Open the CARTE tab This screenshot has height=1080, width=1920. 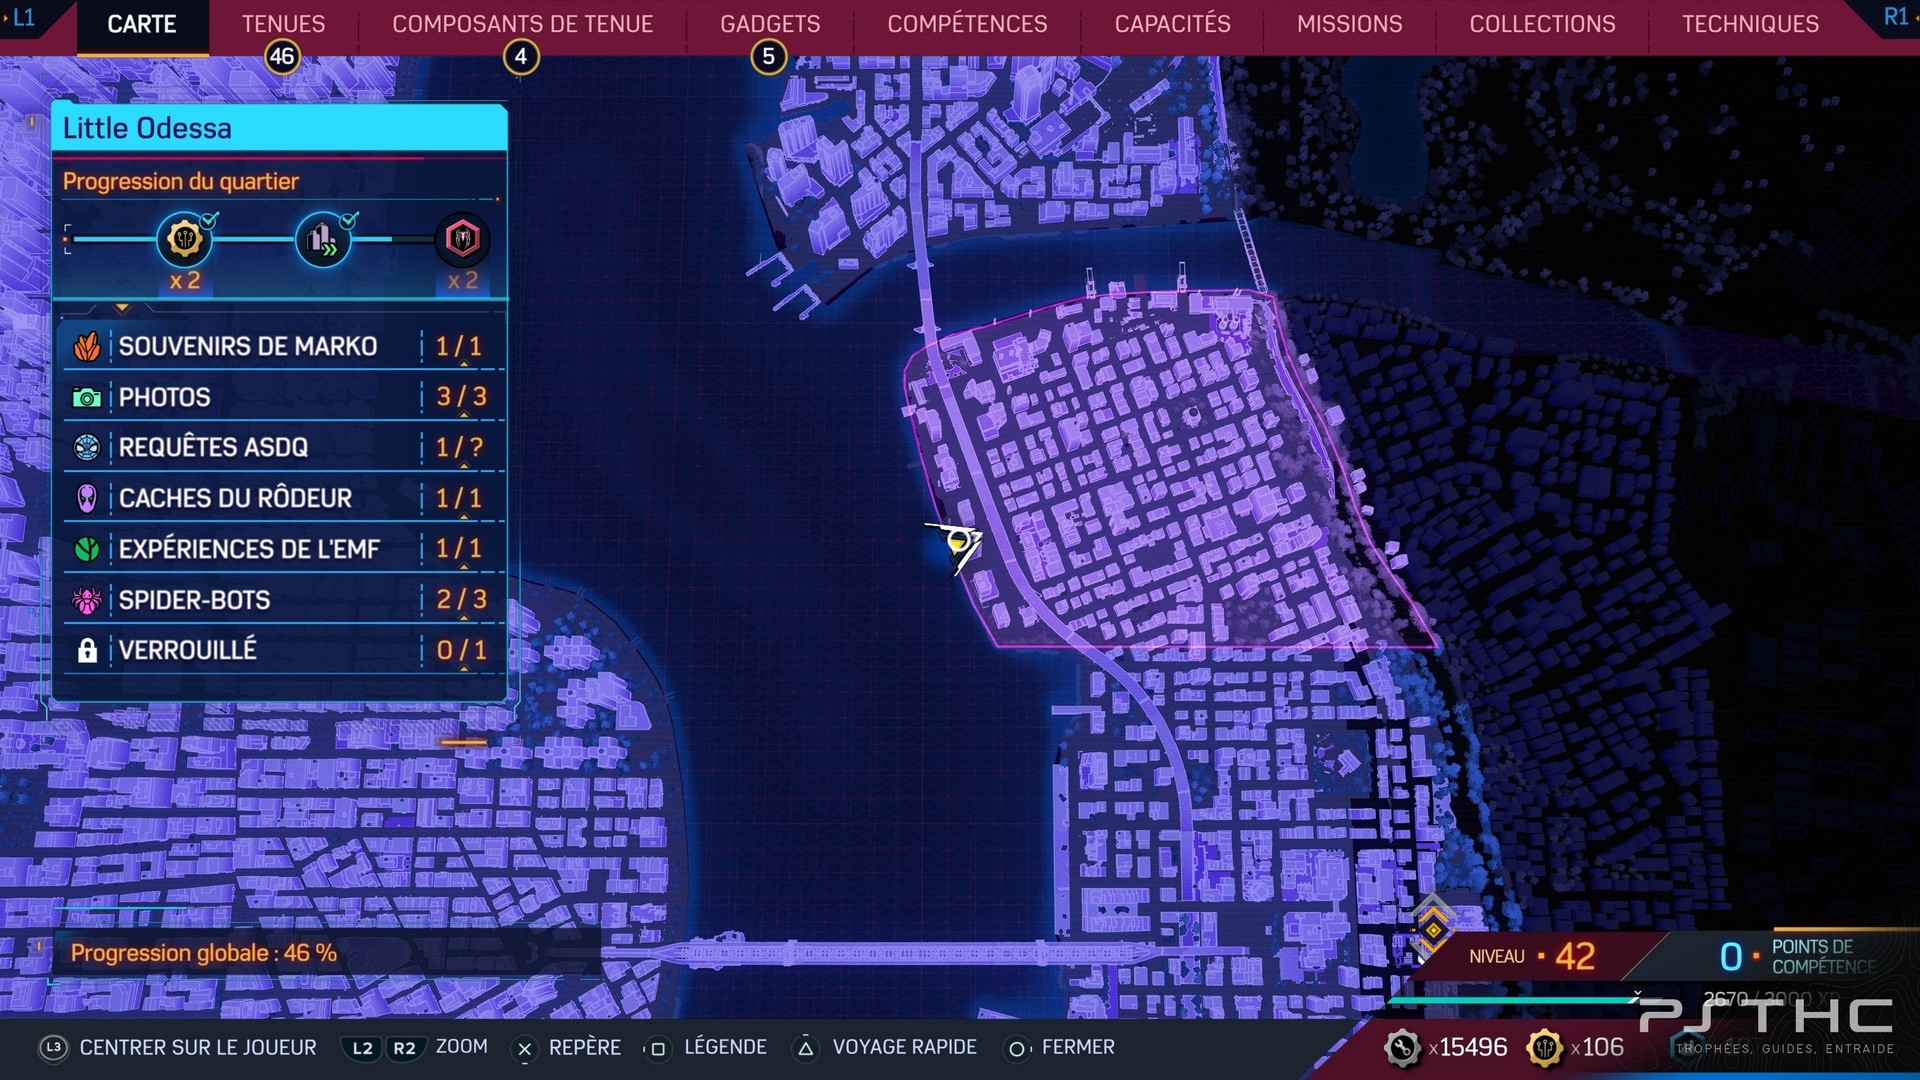(x=142, y=24)
